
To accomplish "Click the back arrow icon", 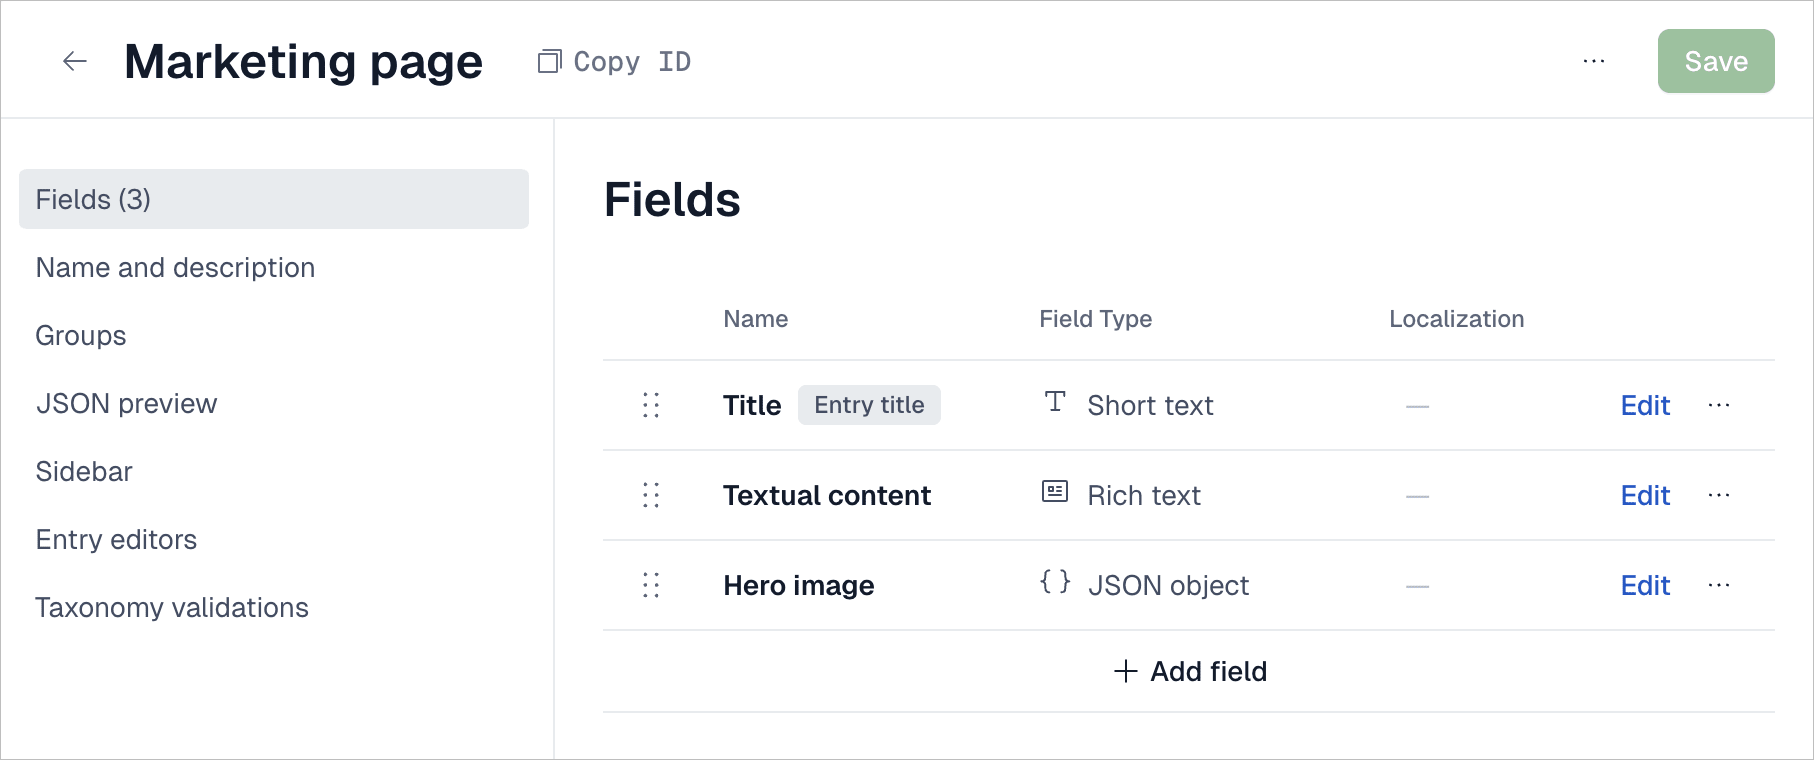I will (75, 62).
